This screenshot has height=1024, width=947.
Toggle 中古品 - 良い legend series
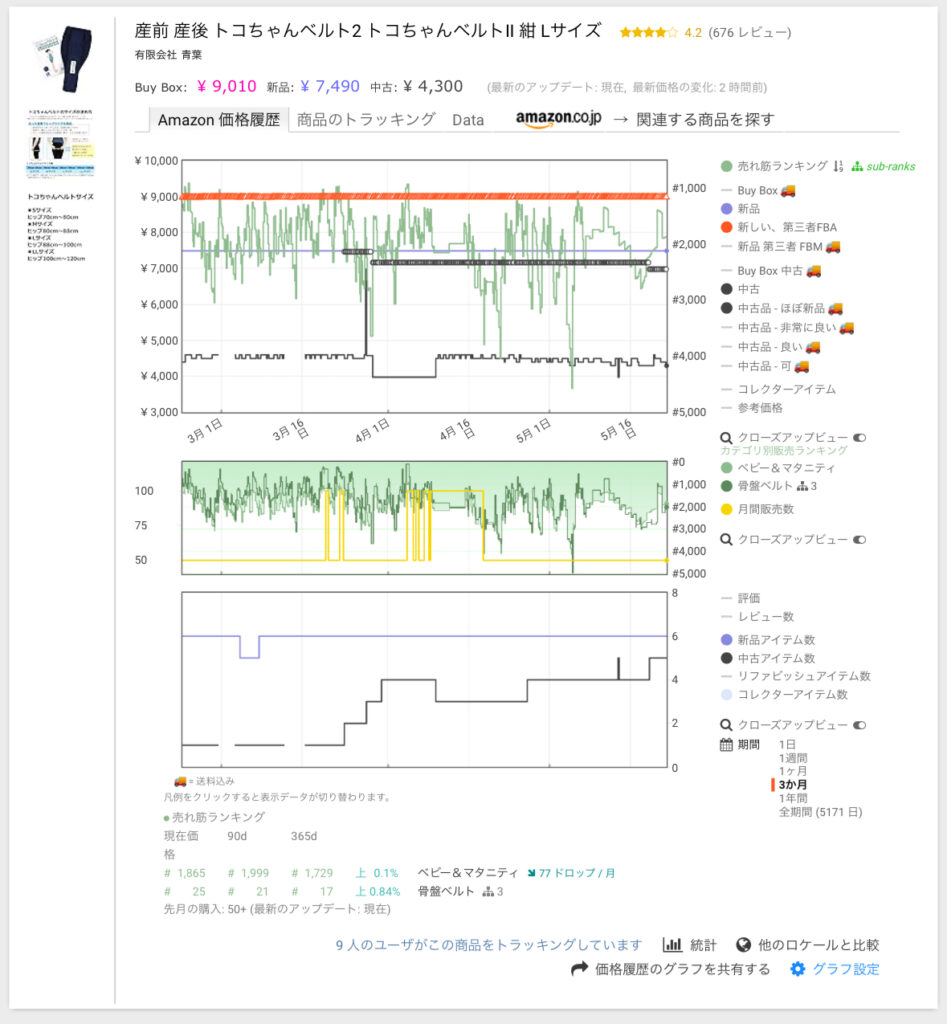(x=771, y=347)
